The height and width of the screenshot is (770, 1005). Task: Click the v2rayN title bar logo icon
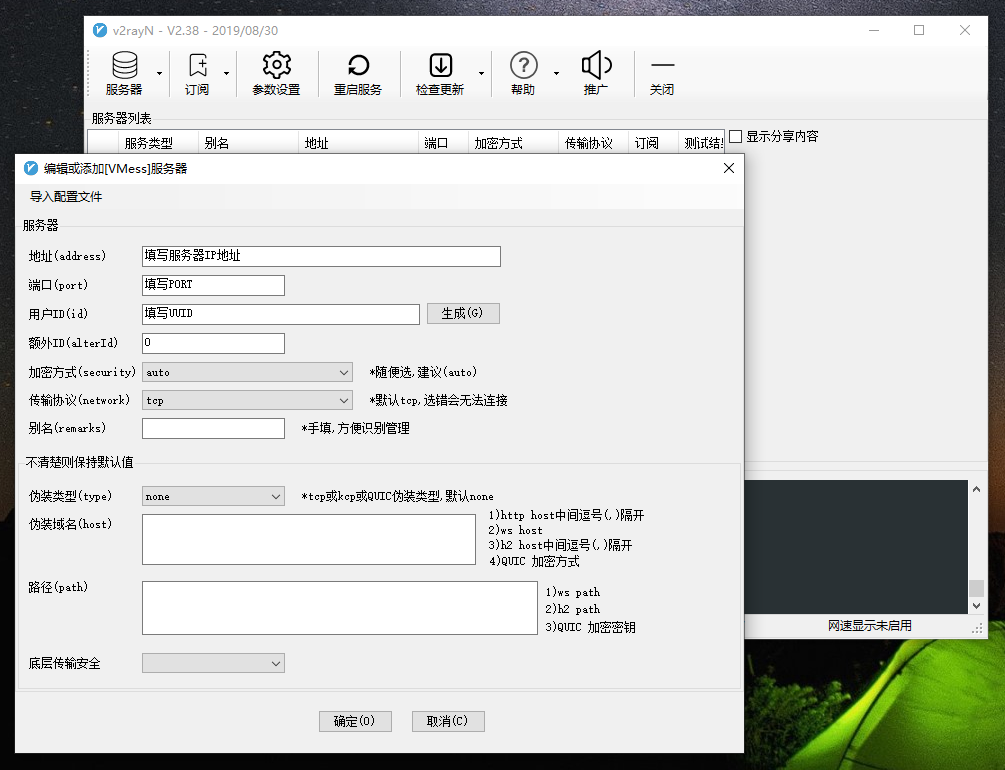100,30
